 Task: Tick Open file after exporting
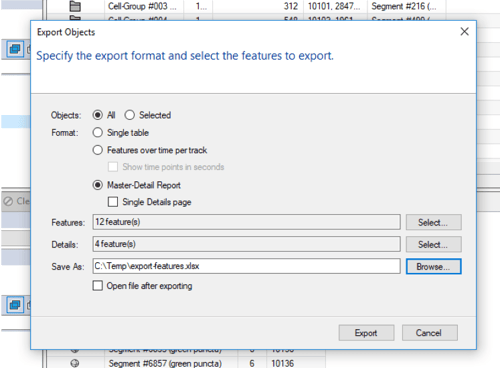[x=97, y=286]
